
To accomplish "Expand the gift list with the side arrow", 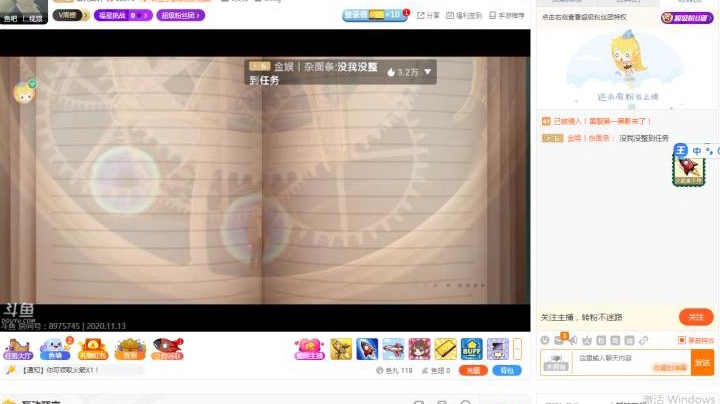I will (518, 349).
